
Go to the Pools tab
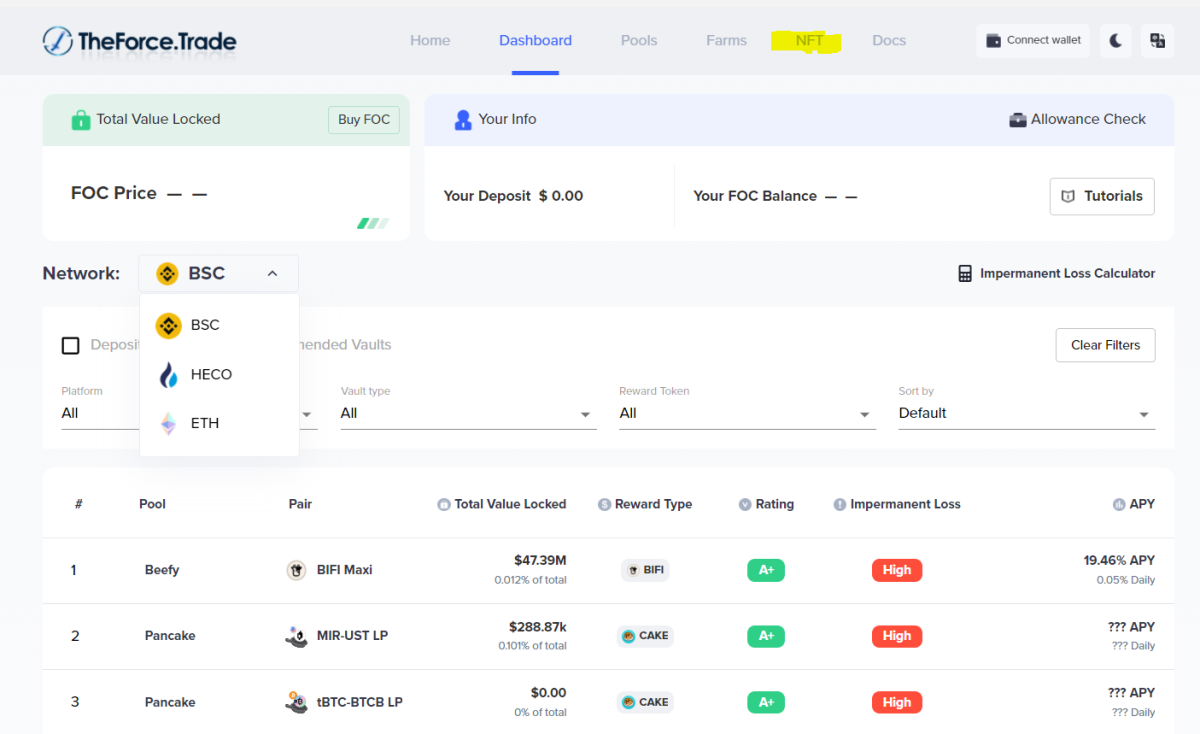tap(639, 41)
